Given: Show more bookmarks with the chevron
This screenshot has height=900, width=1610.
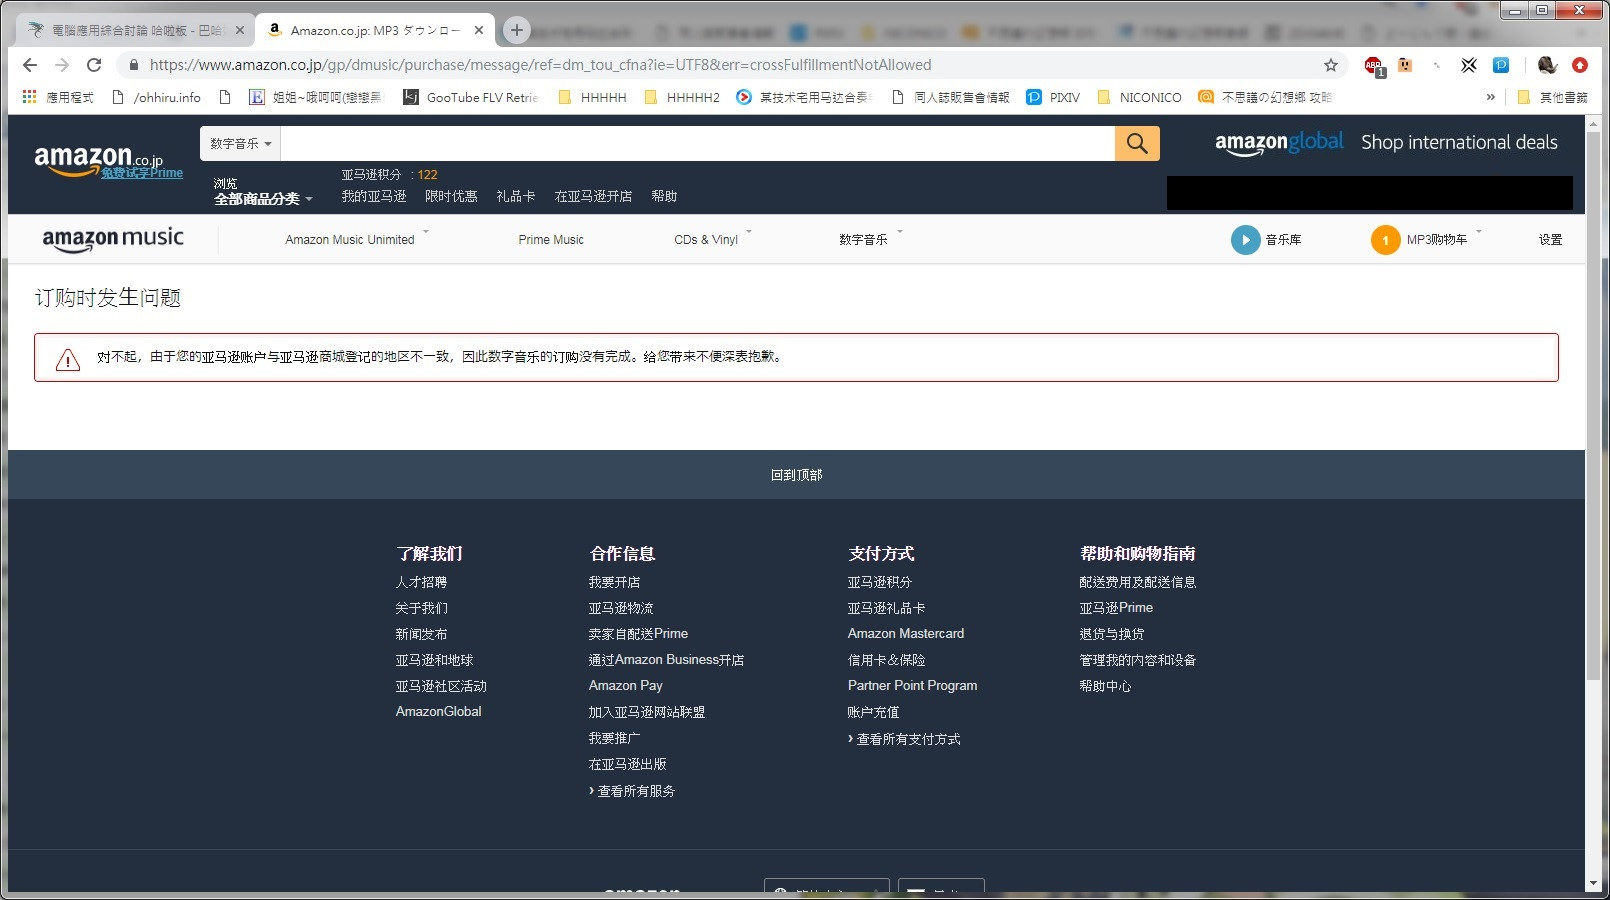Looking at the screenshot, I should pos(1491,97).
